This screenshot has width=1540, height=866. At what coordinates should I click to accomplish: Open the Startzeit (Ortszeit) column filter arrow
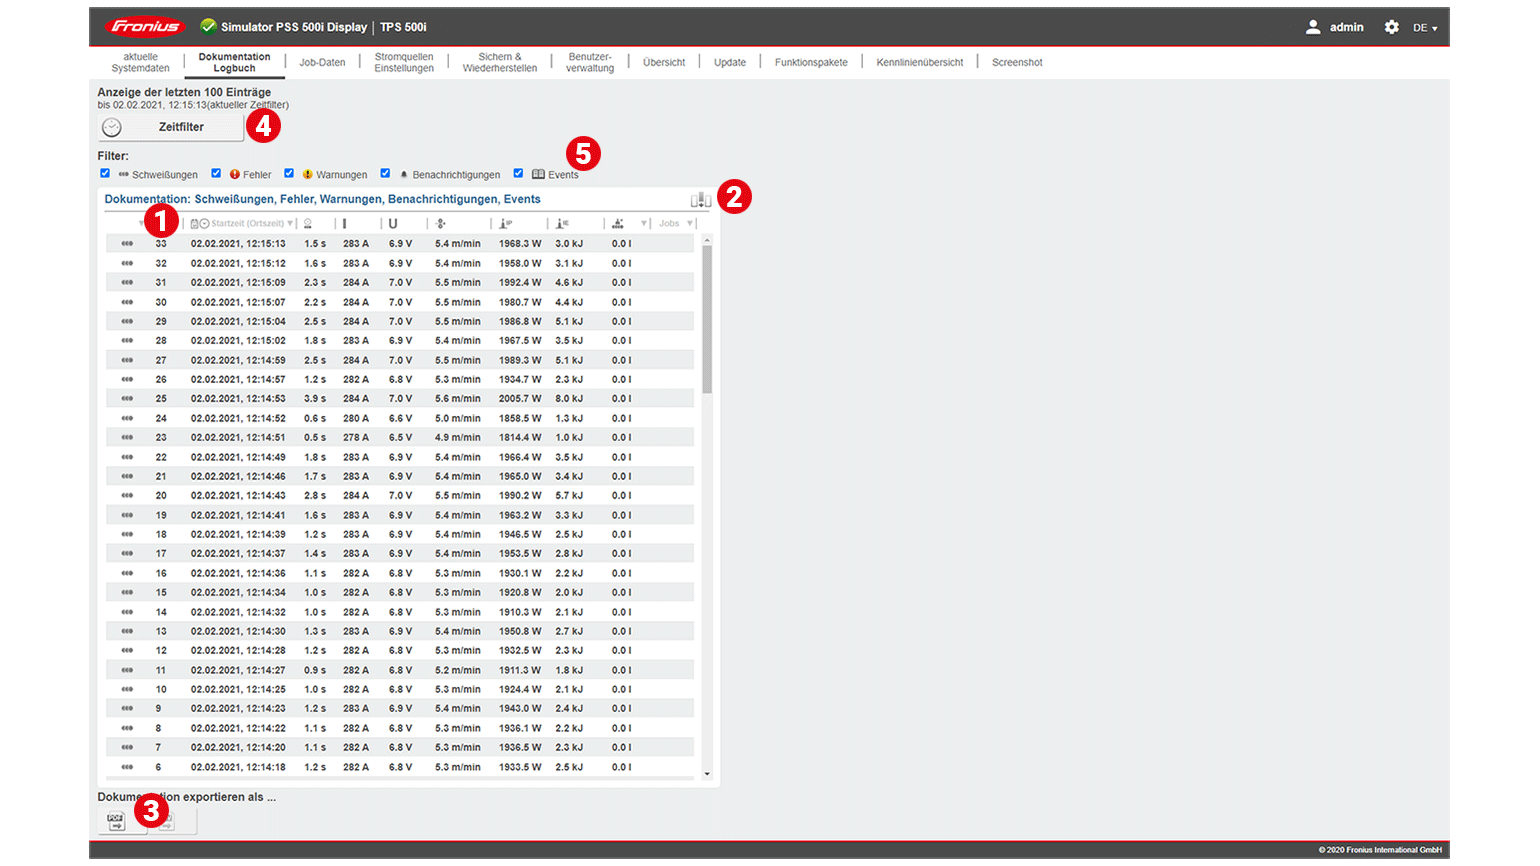[290, 224]
